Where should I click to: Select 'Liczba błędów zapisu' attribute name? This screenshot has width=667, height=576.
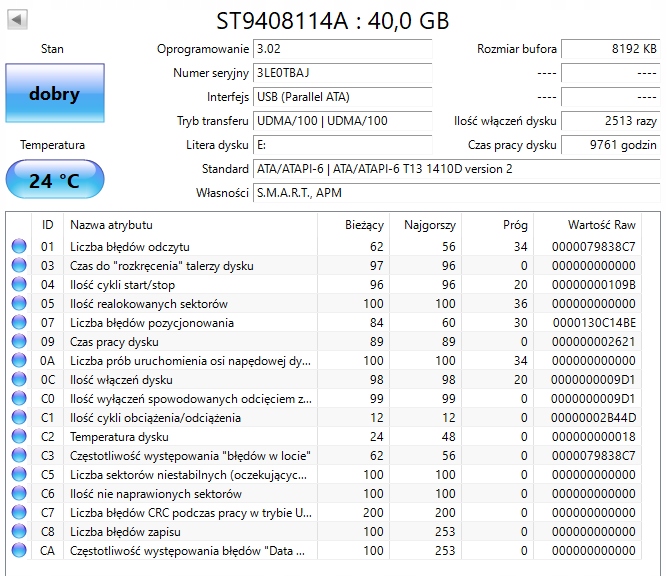[x=125, y=532]
